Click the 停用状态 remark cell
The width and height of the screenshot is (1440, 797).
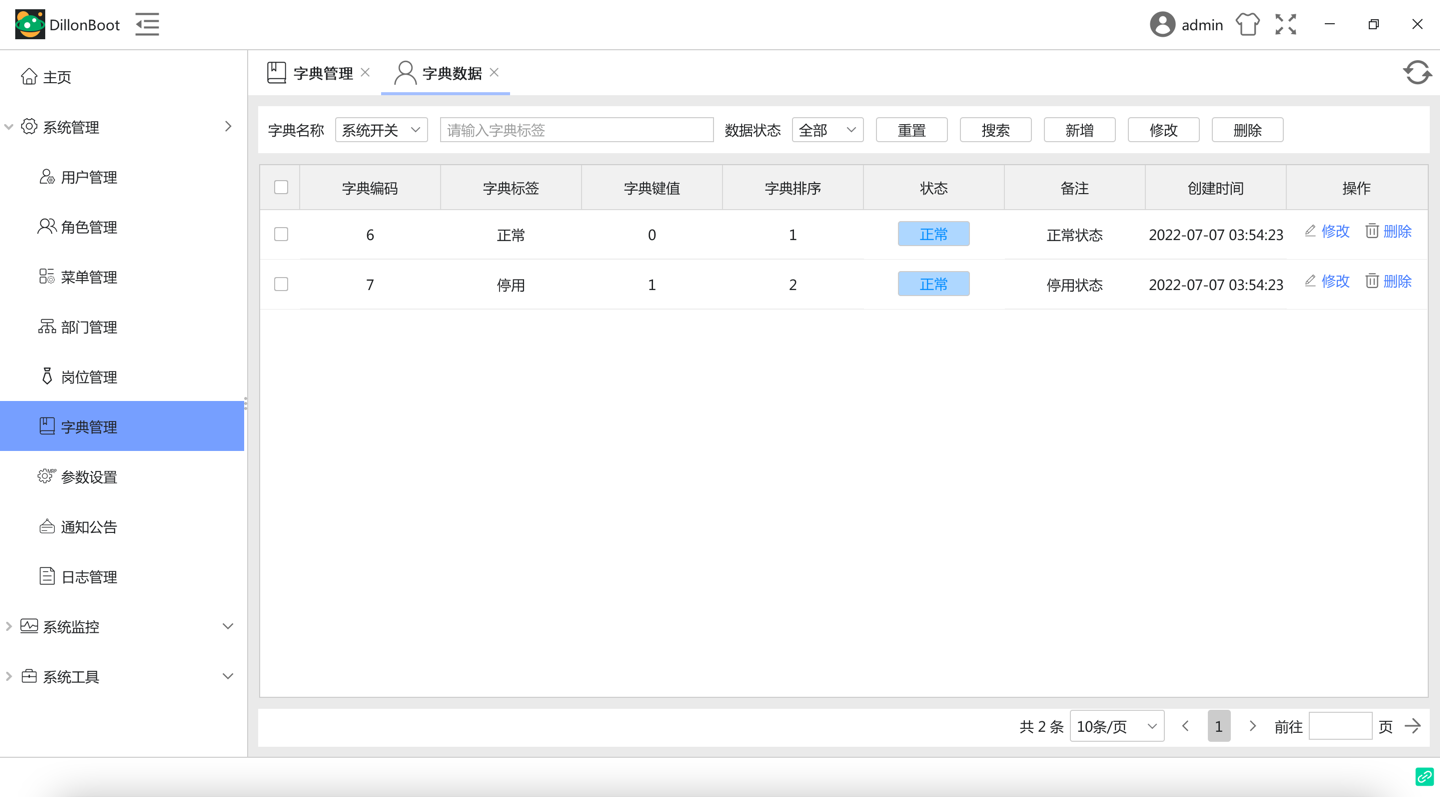tap(1075, 285)
